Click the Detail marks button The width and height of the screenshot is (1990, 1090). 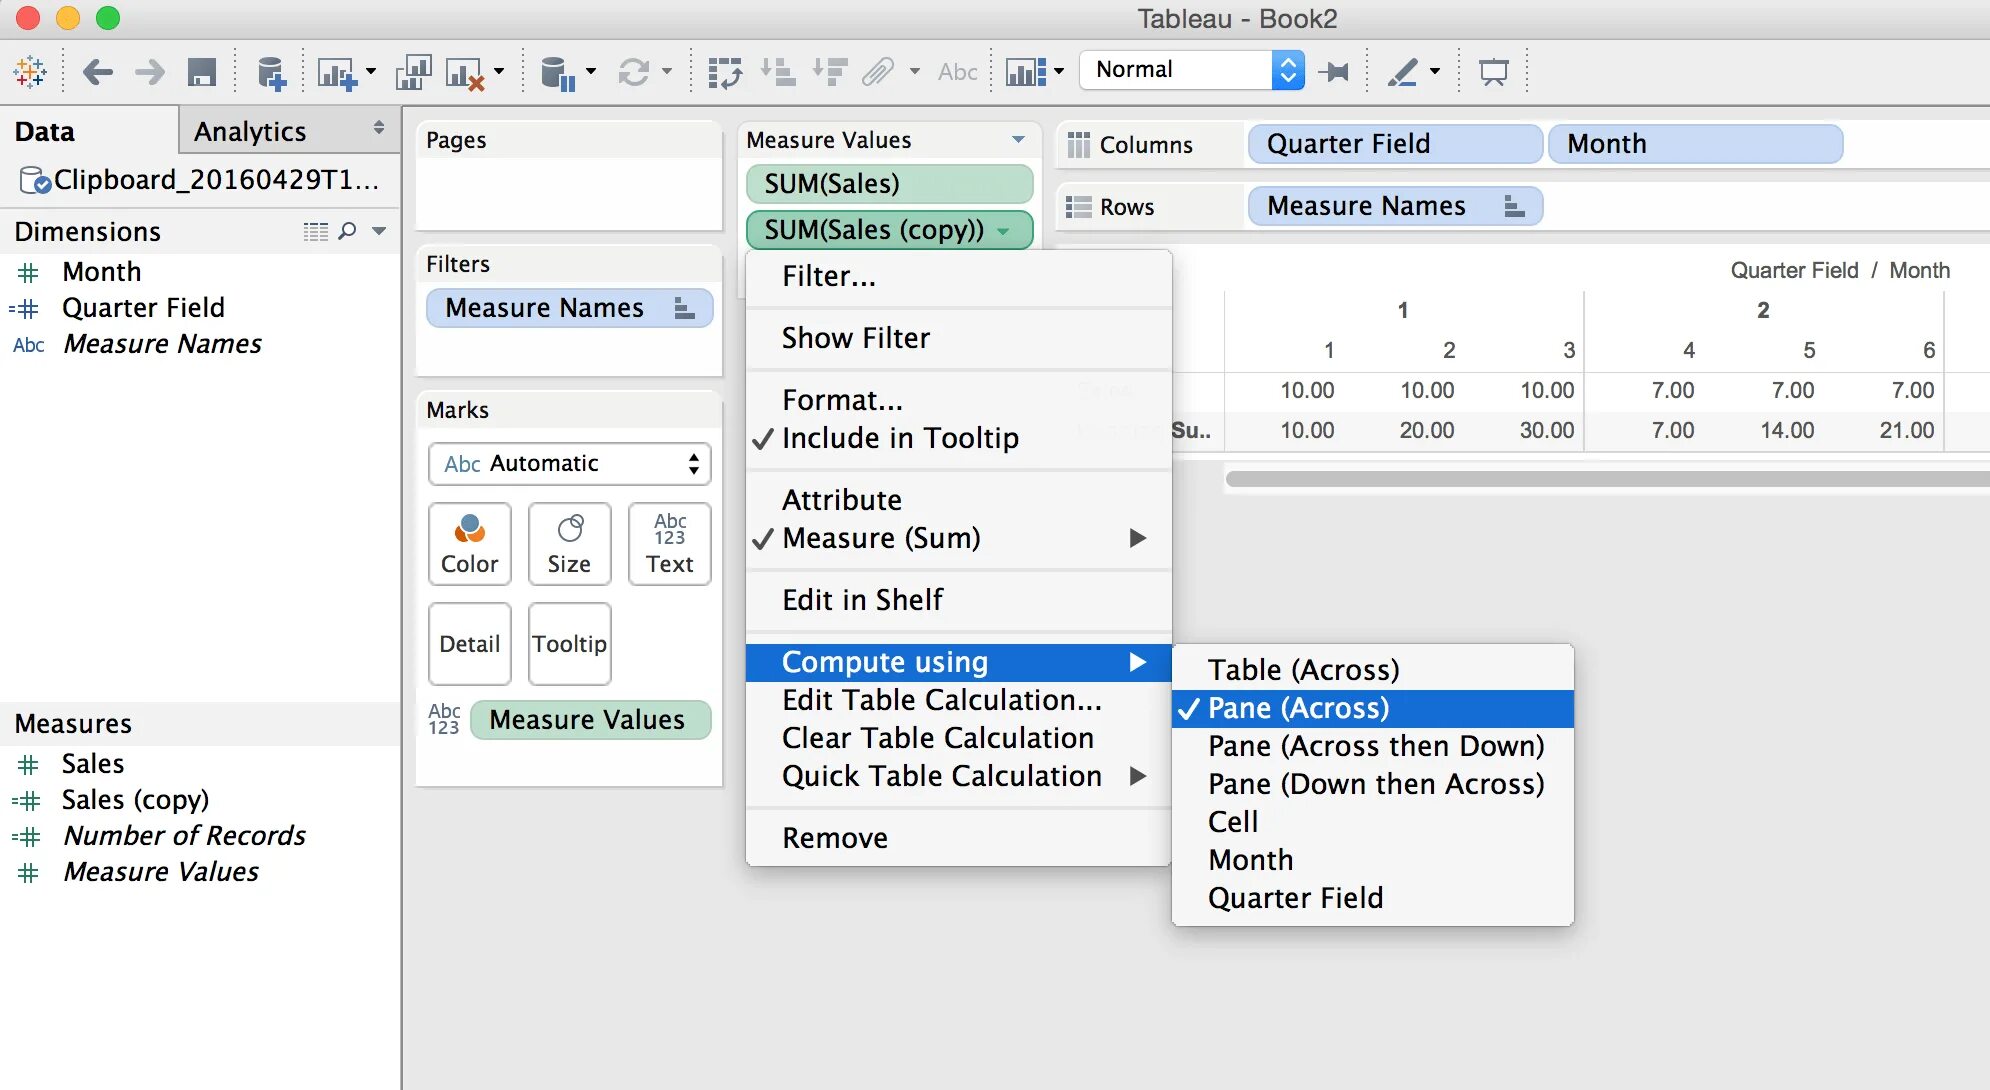pyautogui.click(x=469, y=644)
